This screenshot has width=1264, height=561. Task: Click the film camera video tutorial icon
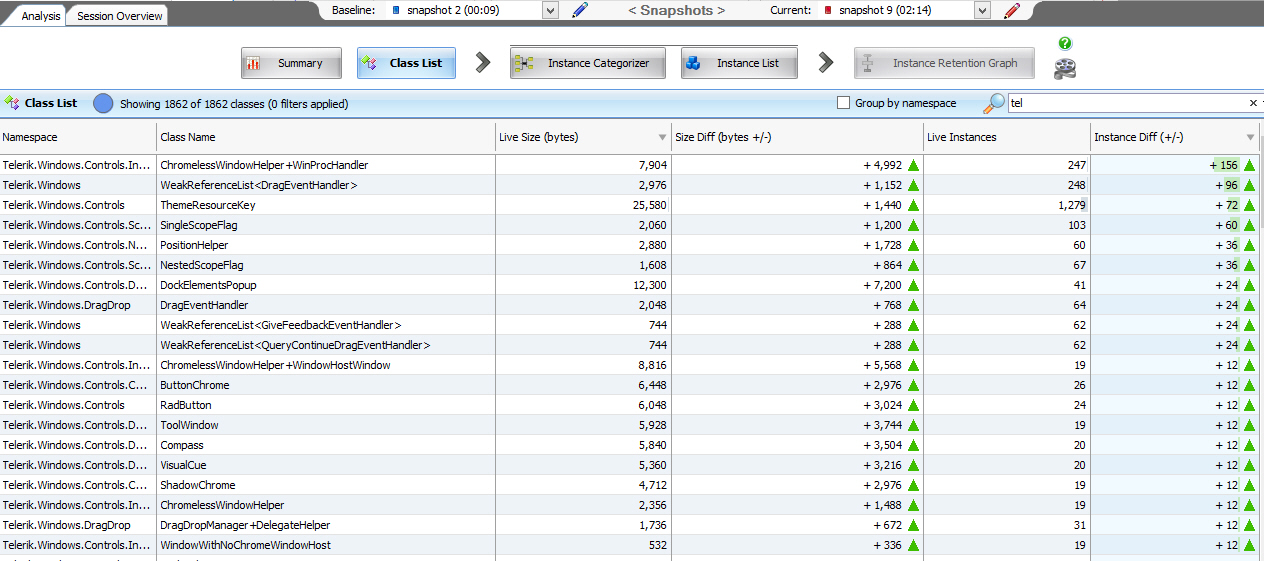1065,68
